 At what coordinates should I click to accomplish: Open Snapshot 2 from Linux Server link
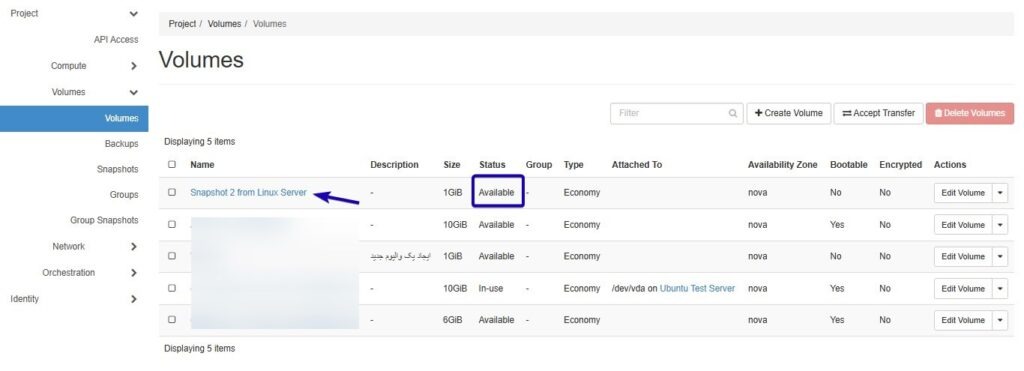[248, 193]
